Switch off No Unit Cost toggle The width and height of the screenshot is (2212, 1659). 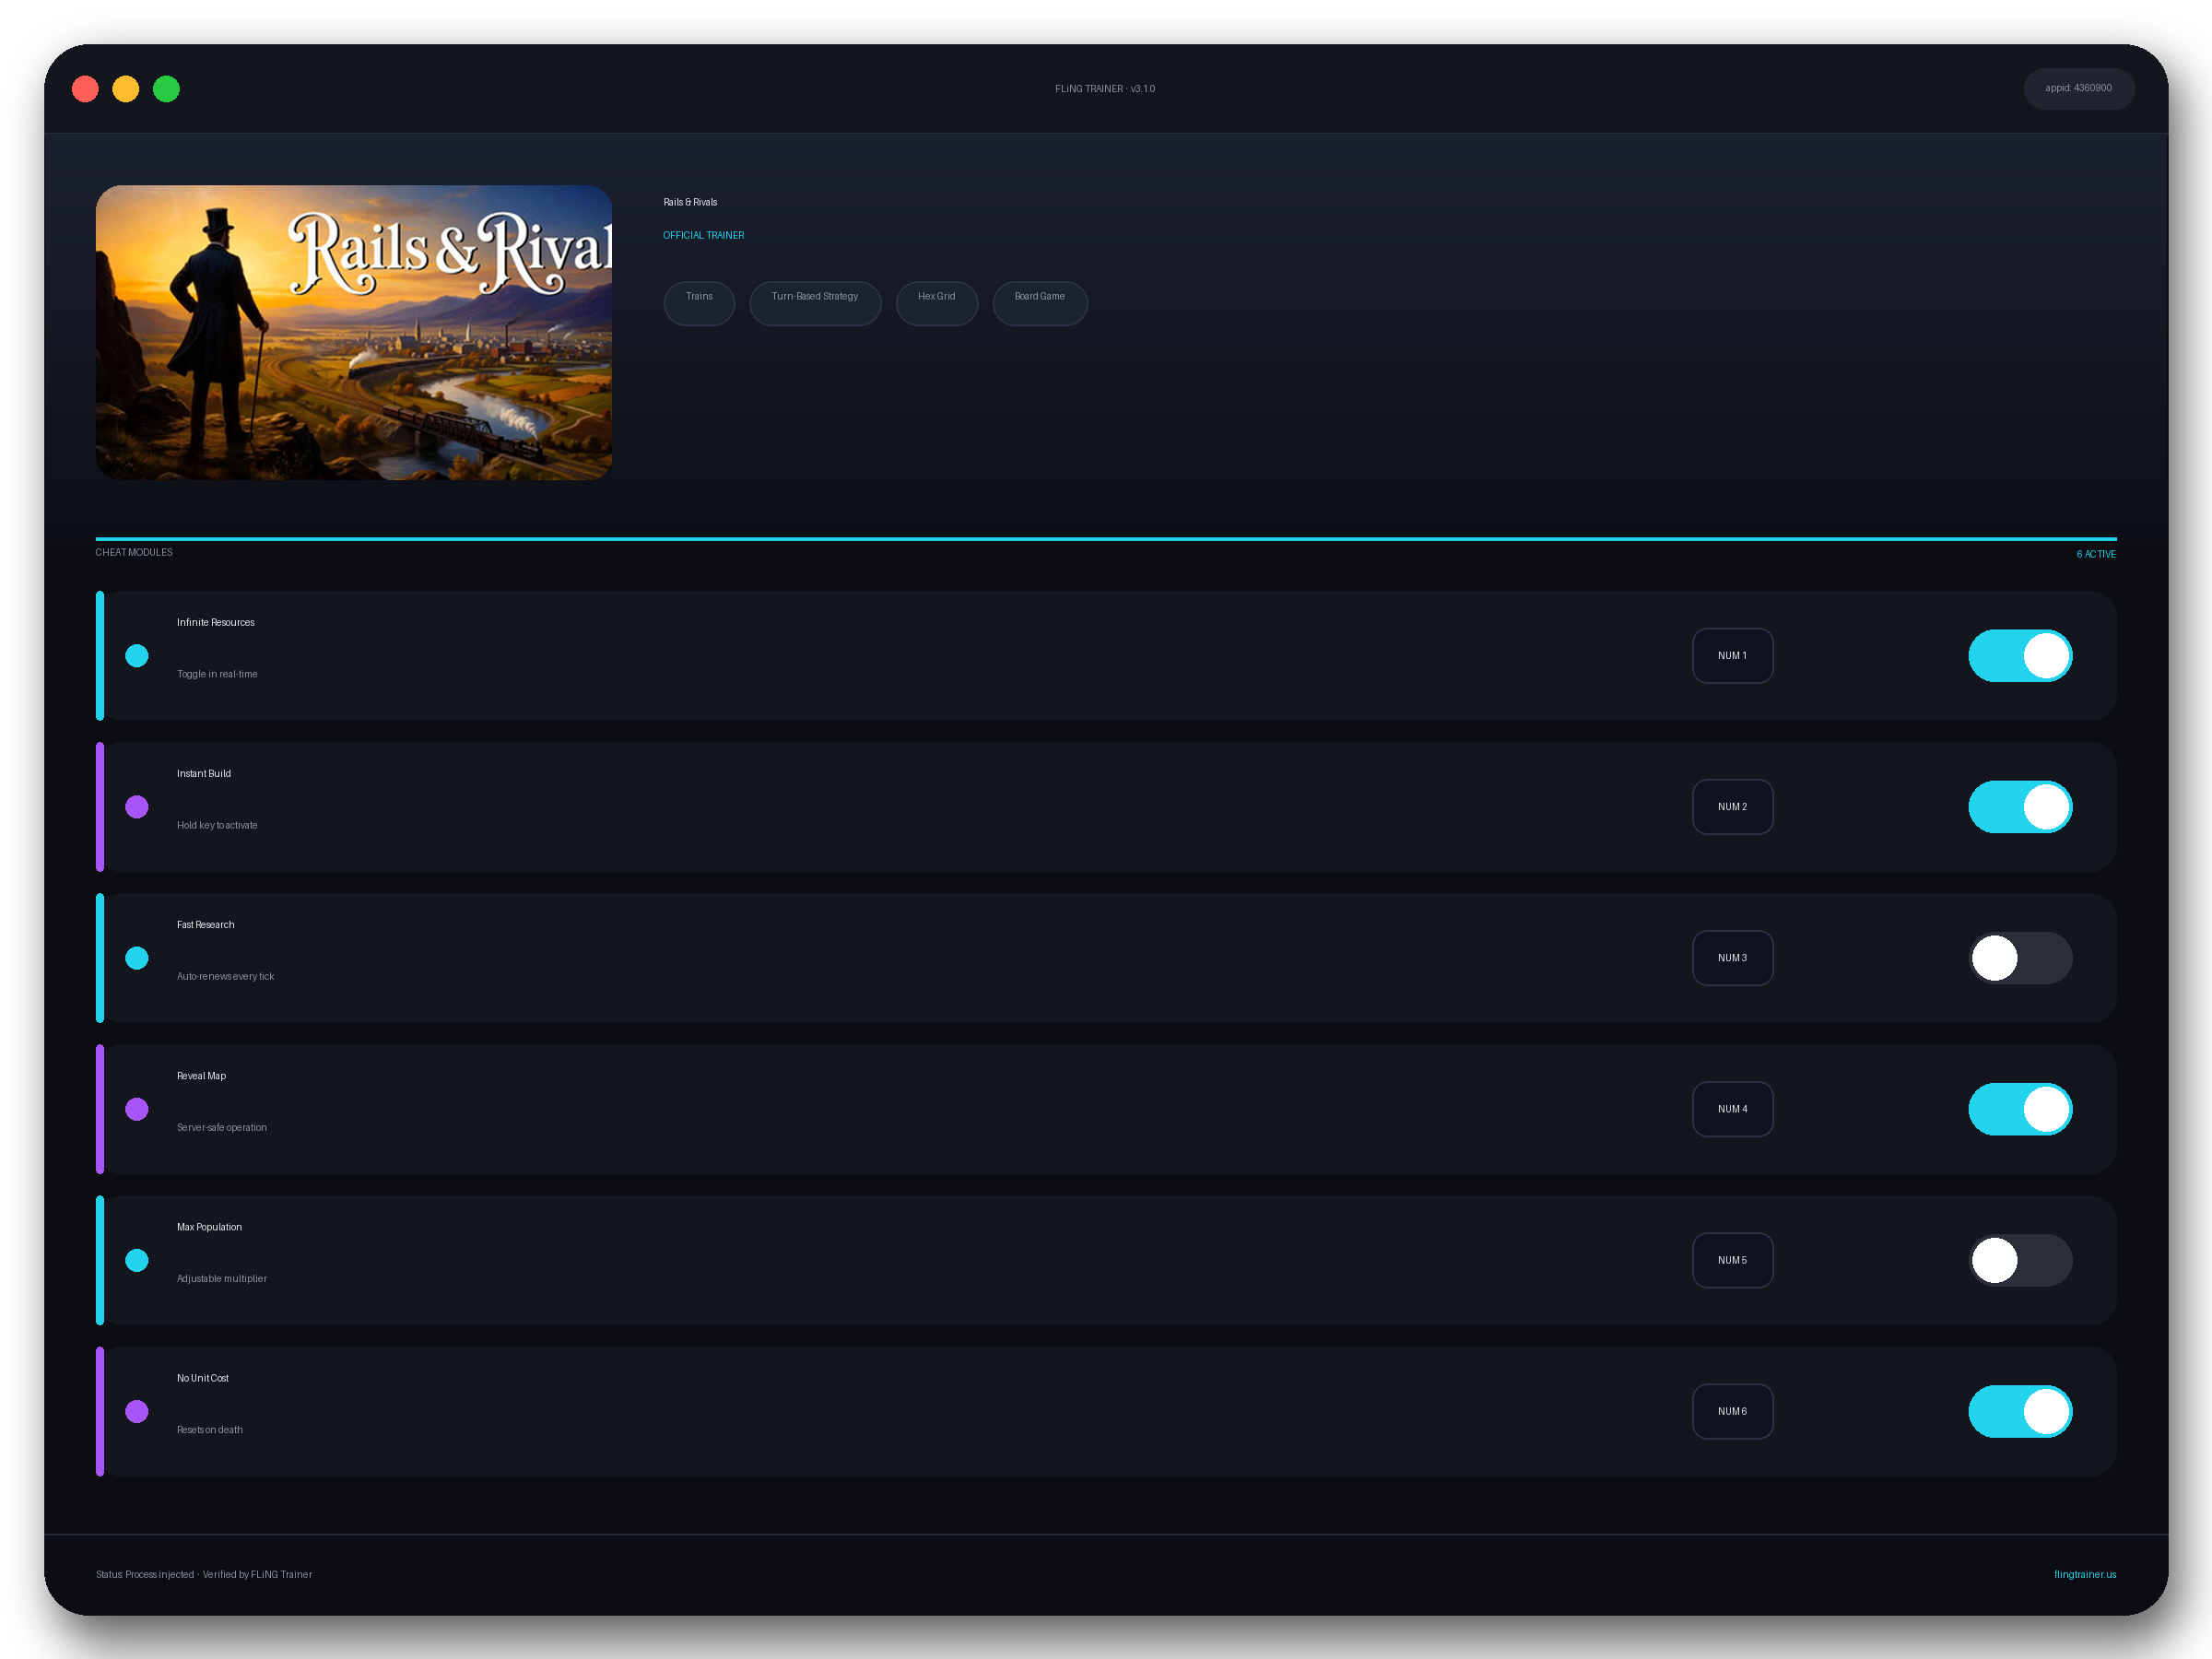2020,1411
